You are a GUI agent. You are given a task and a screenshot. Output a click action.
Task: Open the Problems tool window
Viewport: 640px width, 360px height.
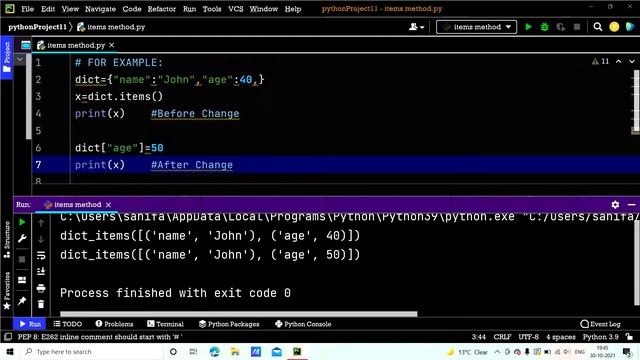[x=114, y=324]
